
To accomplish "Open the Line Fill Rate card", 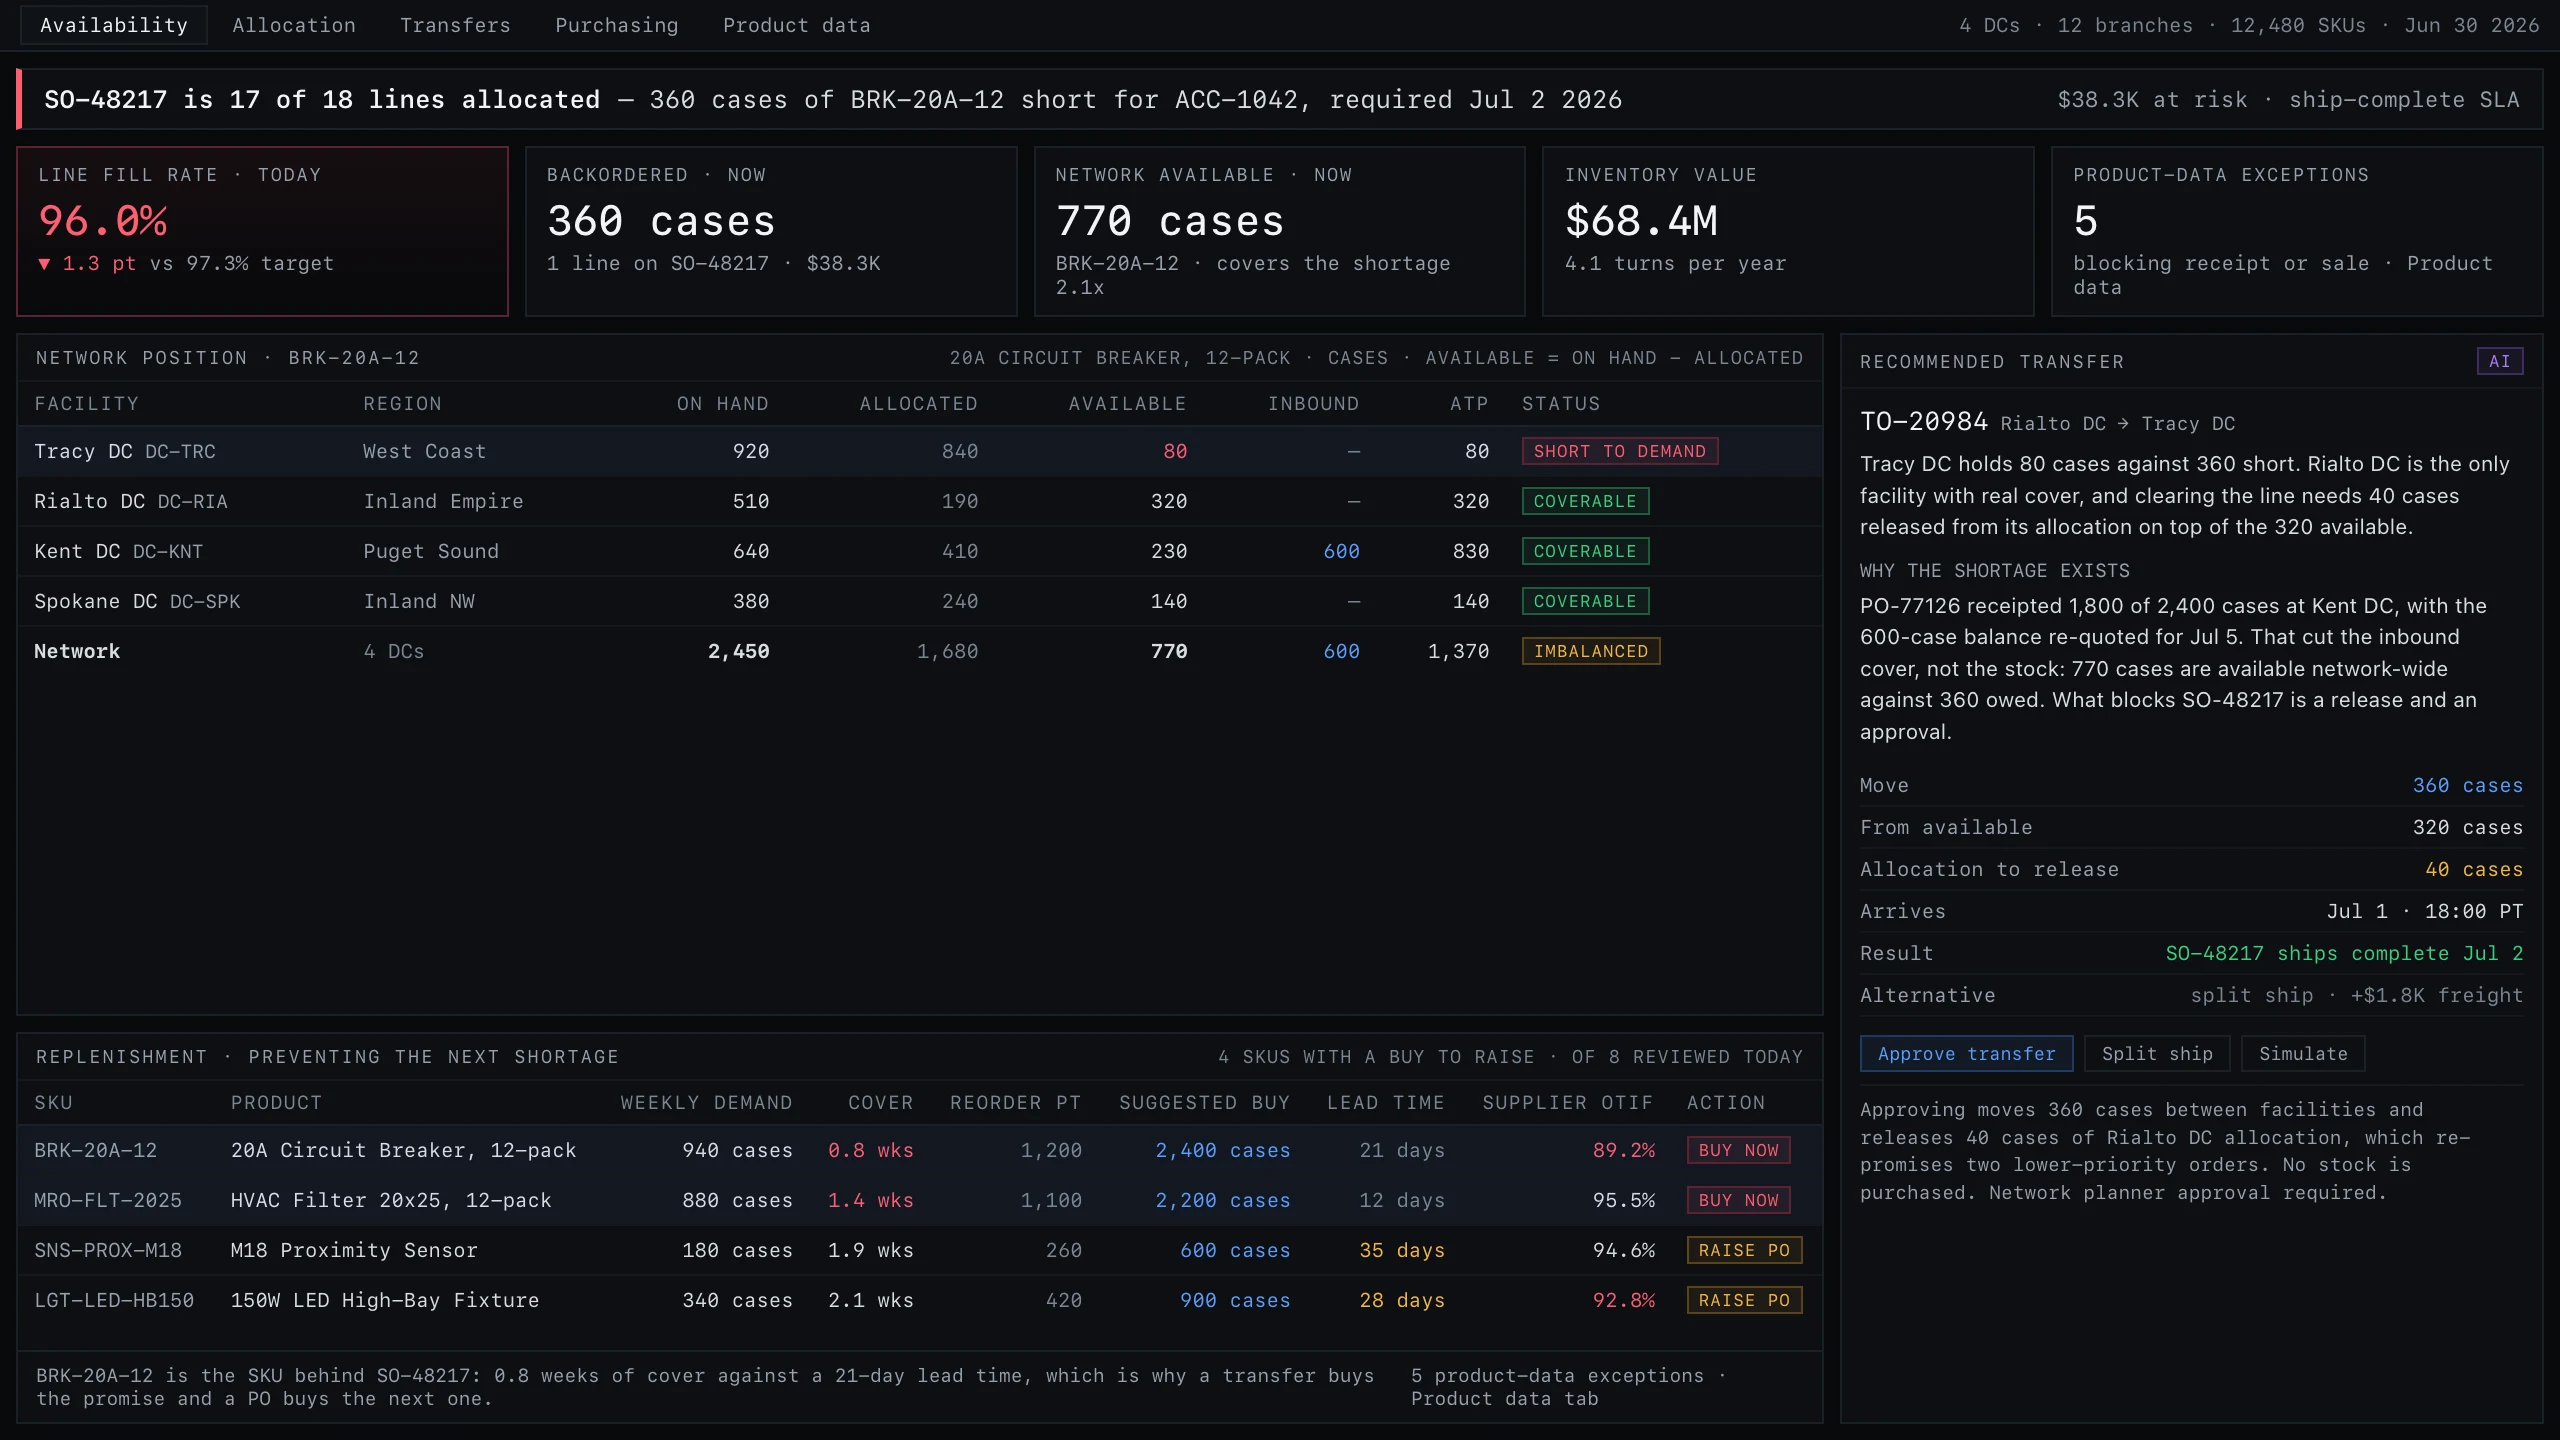I will (262, 231).
